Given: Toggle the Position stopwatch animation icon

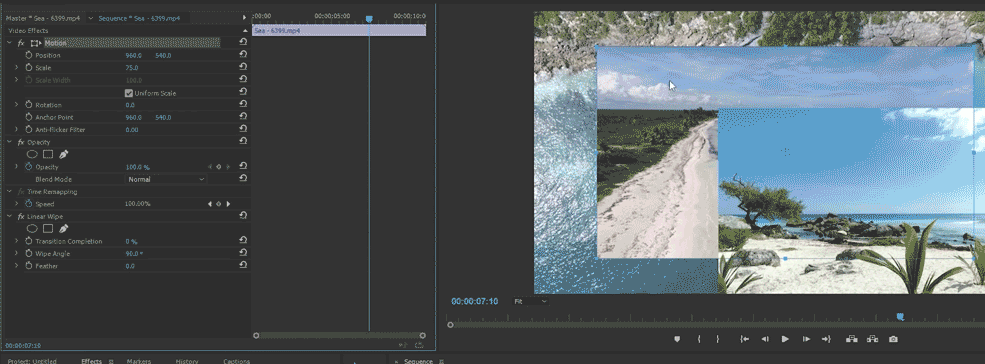Looking at the screenshot, I should (28, 55).
